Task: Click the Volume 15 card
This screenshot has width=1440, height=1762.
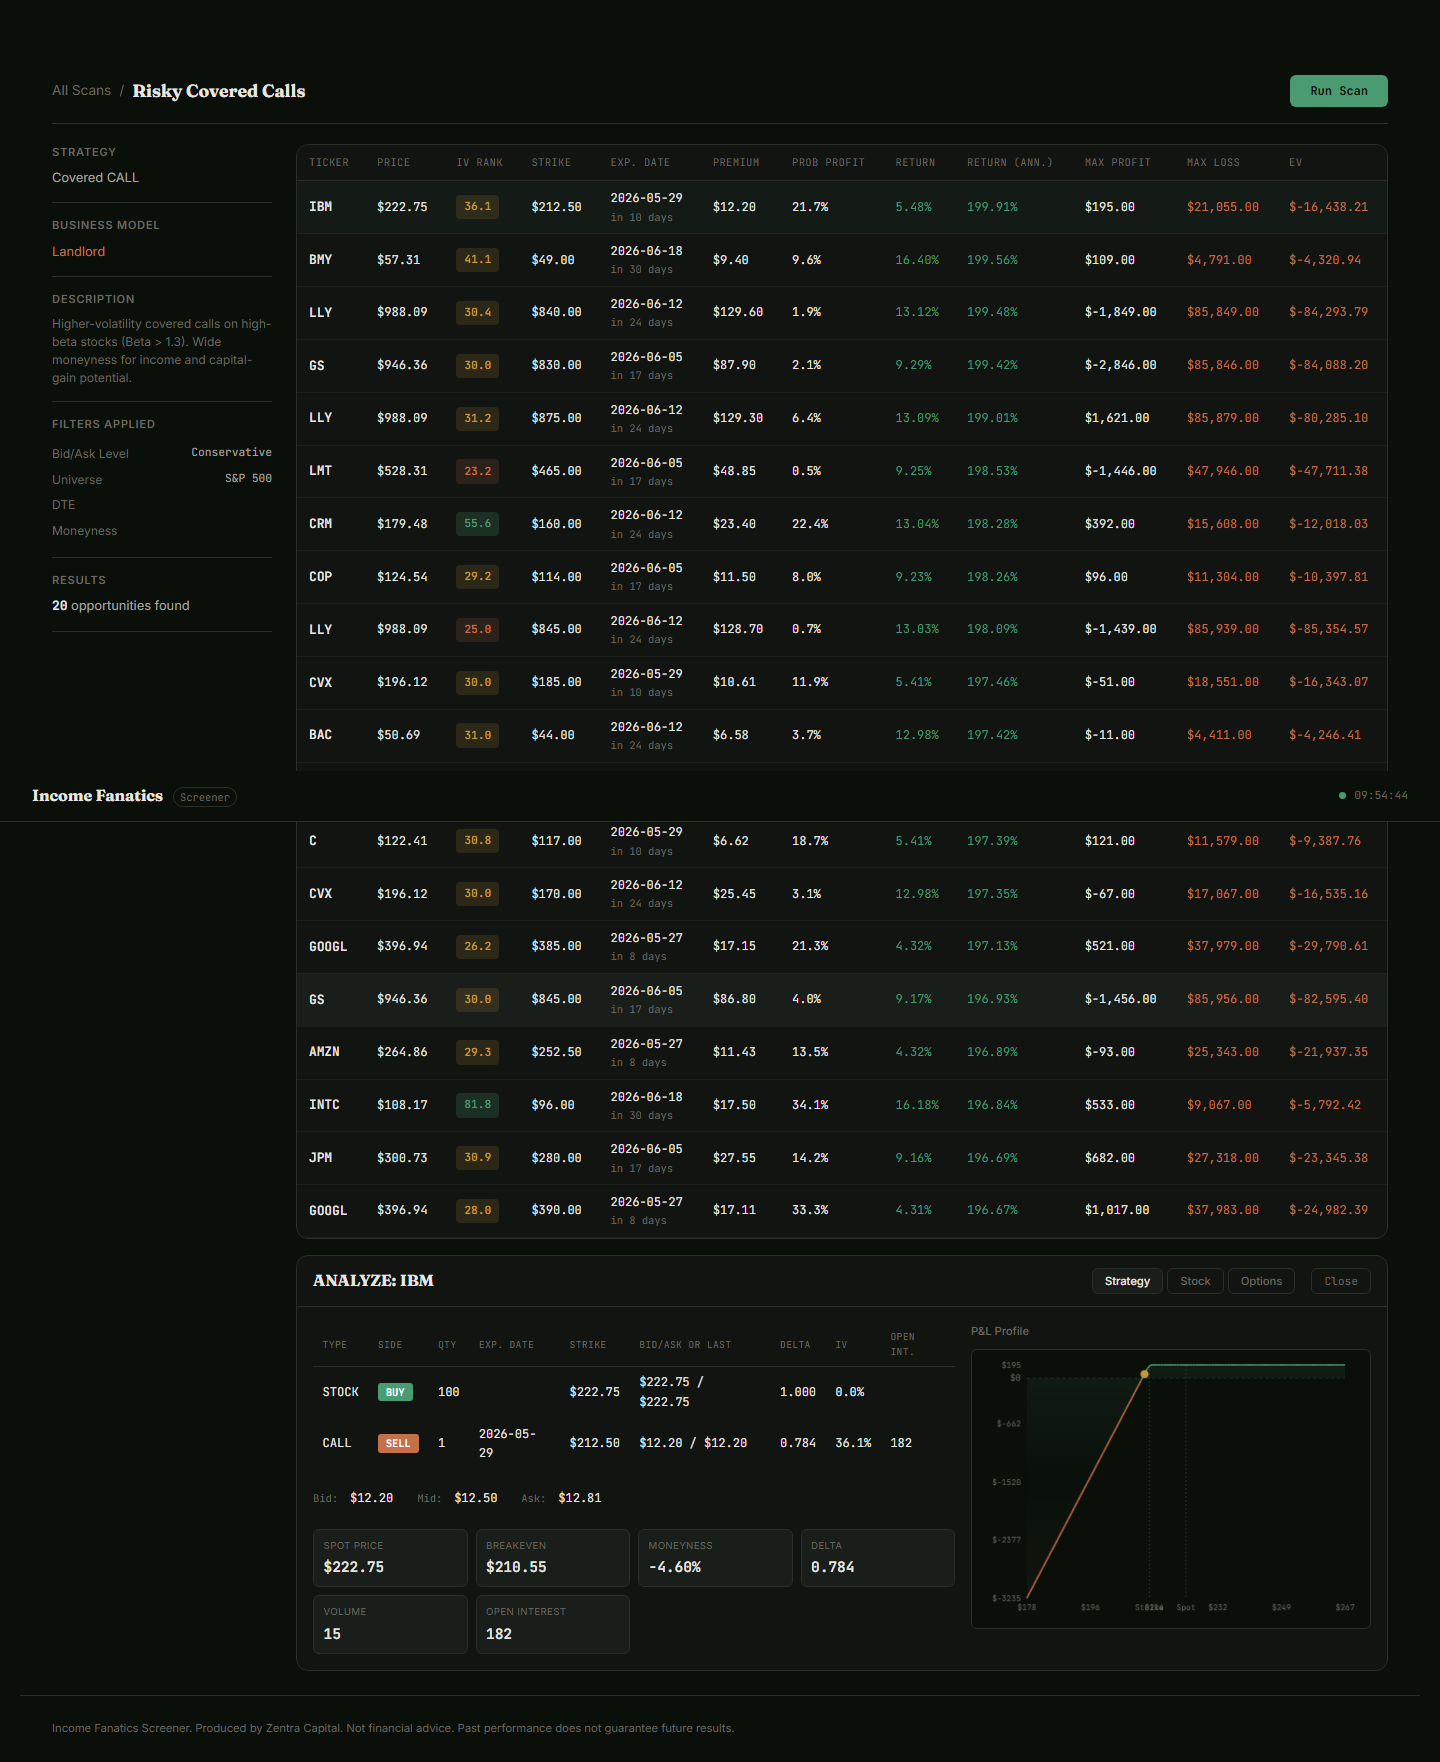Action: (390, 1624)
